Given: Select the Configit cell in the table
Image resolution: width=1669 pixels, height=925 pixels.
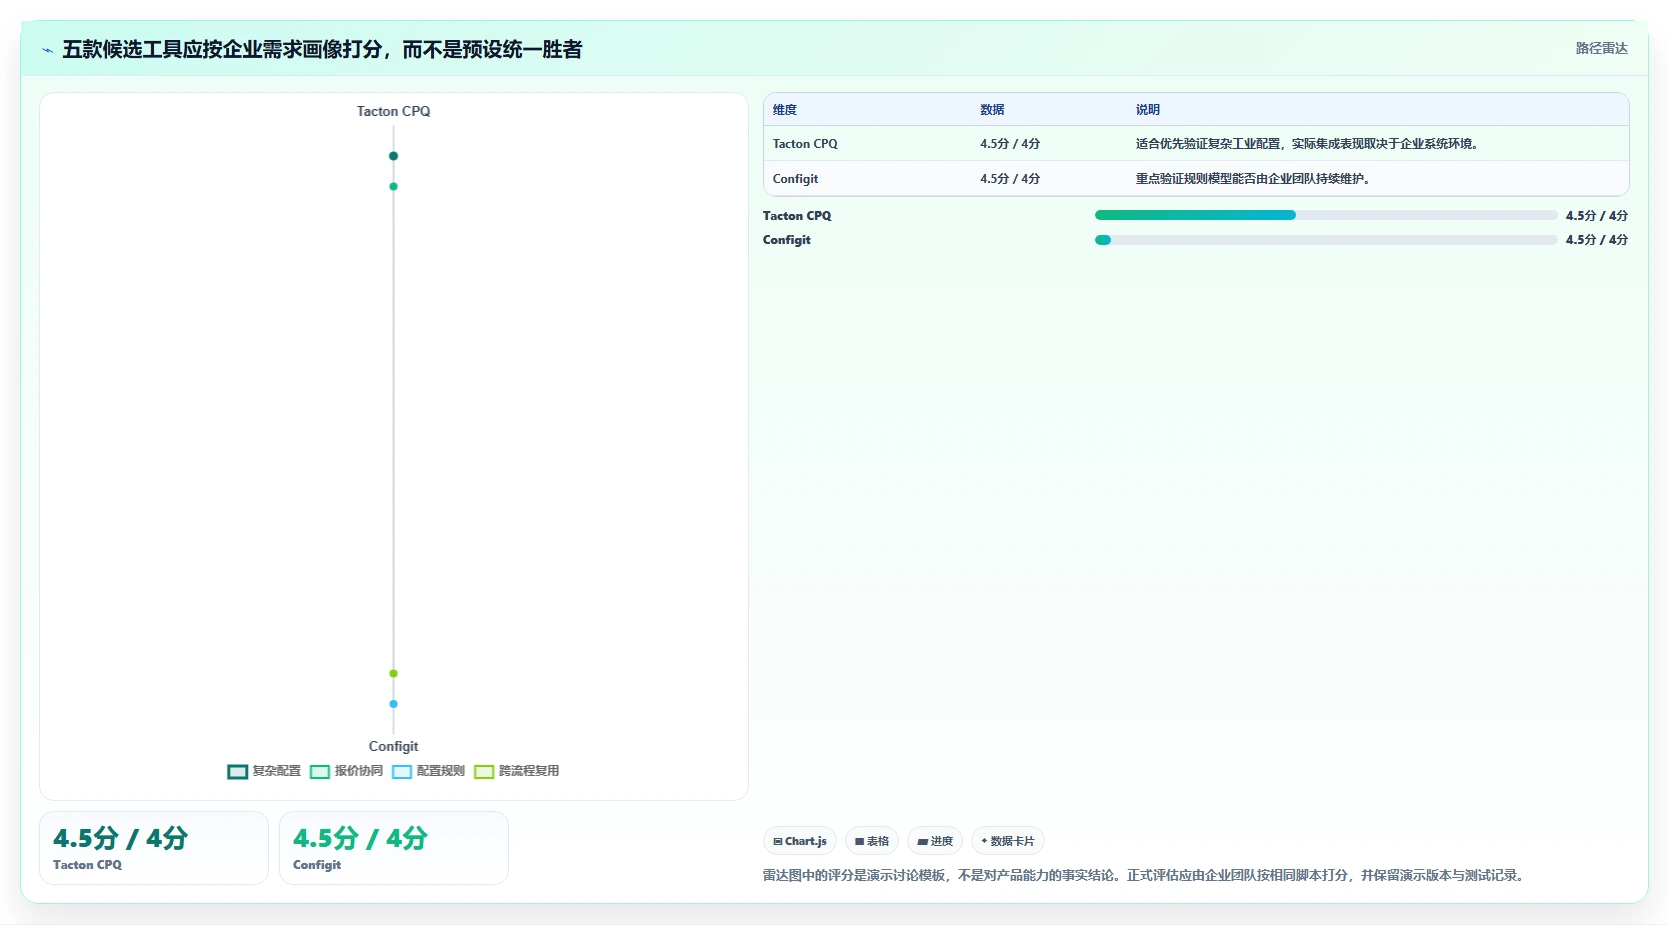Looking at the screenshot, I should pyautogui.click(x=795, y=179).
